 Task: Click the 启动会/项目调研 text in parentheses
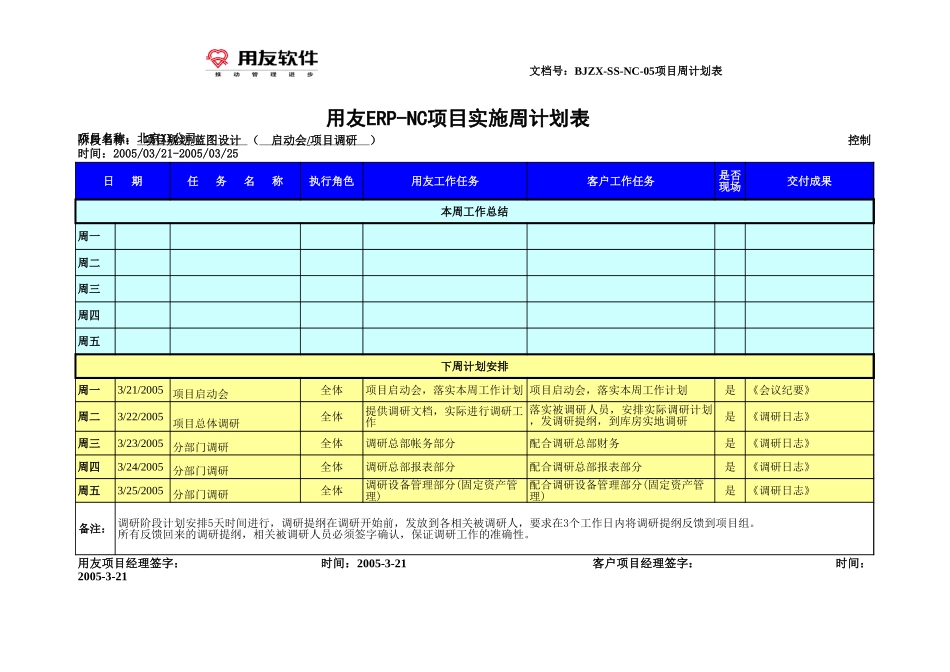314,140
